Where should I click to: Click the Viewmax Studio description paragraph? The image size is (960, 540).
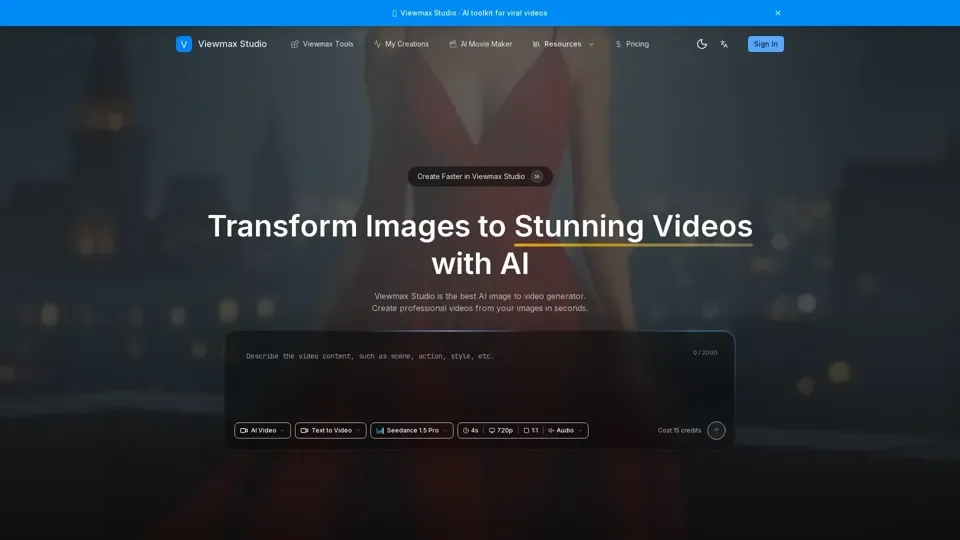(479, 302)
